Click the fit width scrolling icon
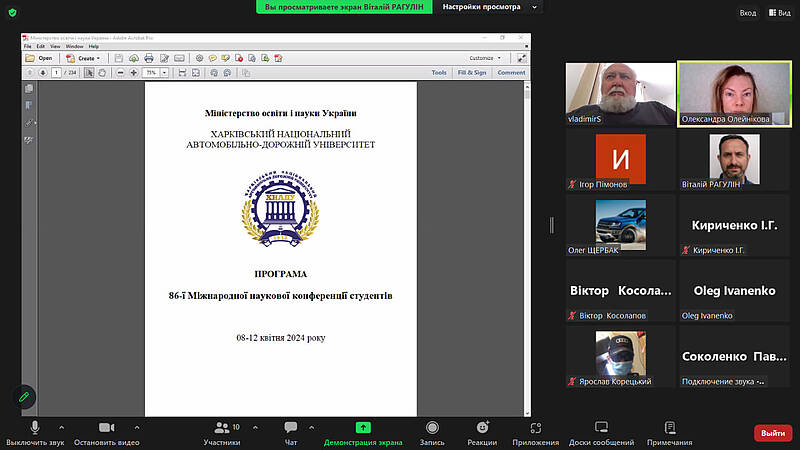 (182, 72)
